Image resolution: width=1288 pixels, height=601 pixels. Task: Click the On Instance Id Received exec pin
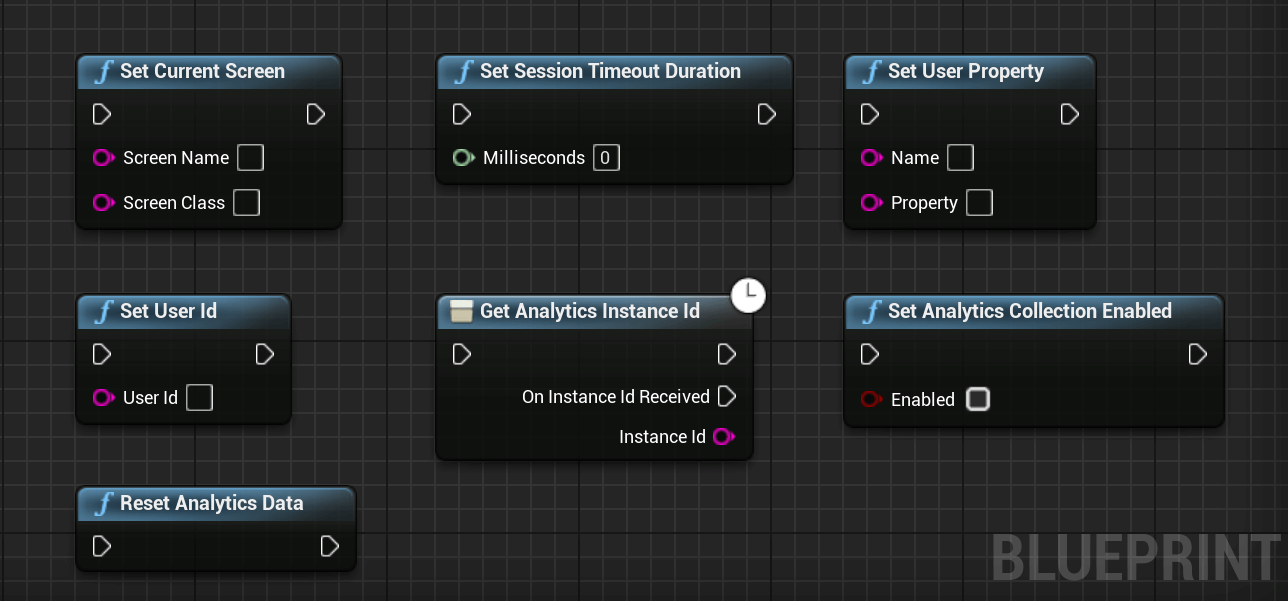(x=727, y=397)
